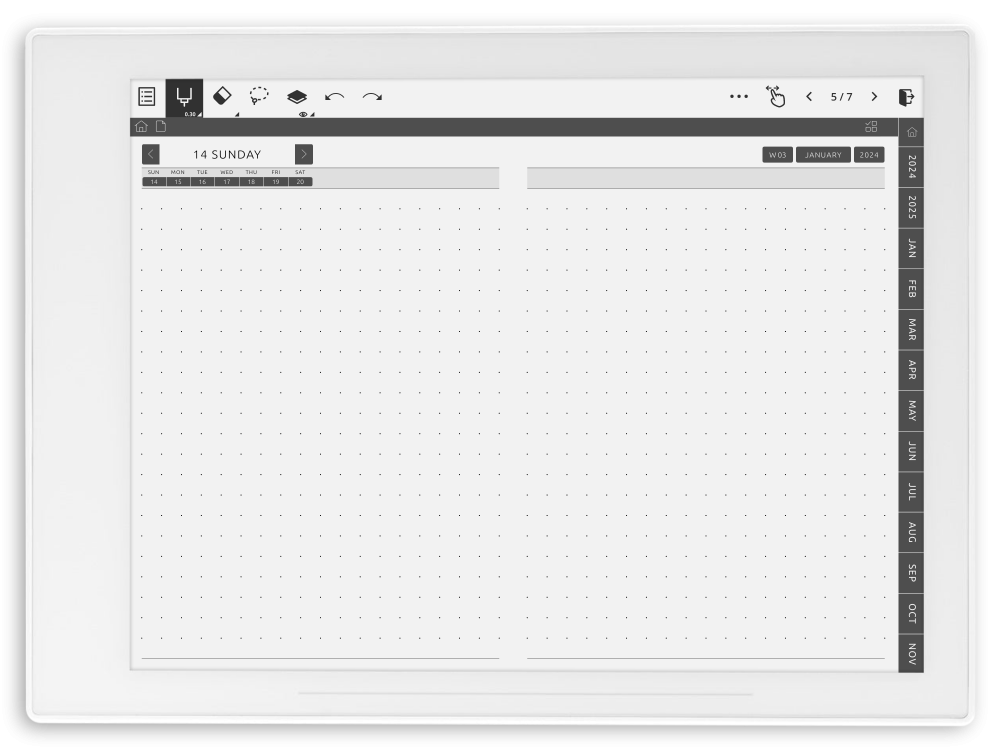Open the 2025 year side tab

(x=911, y=208)
